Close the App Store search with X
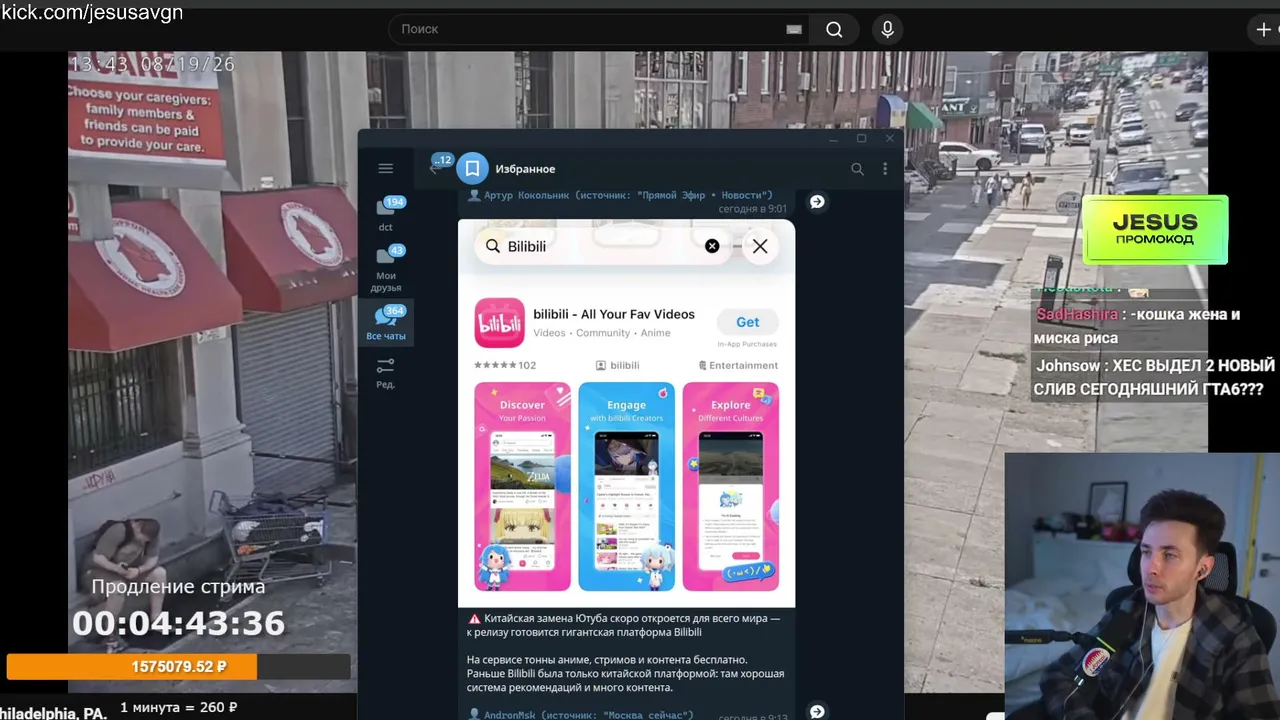This screenshot has height=720, width=1280. 760,246
